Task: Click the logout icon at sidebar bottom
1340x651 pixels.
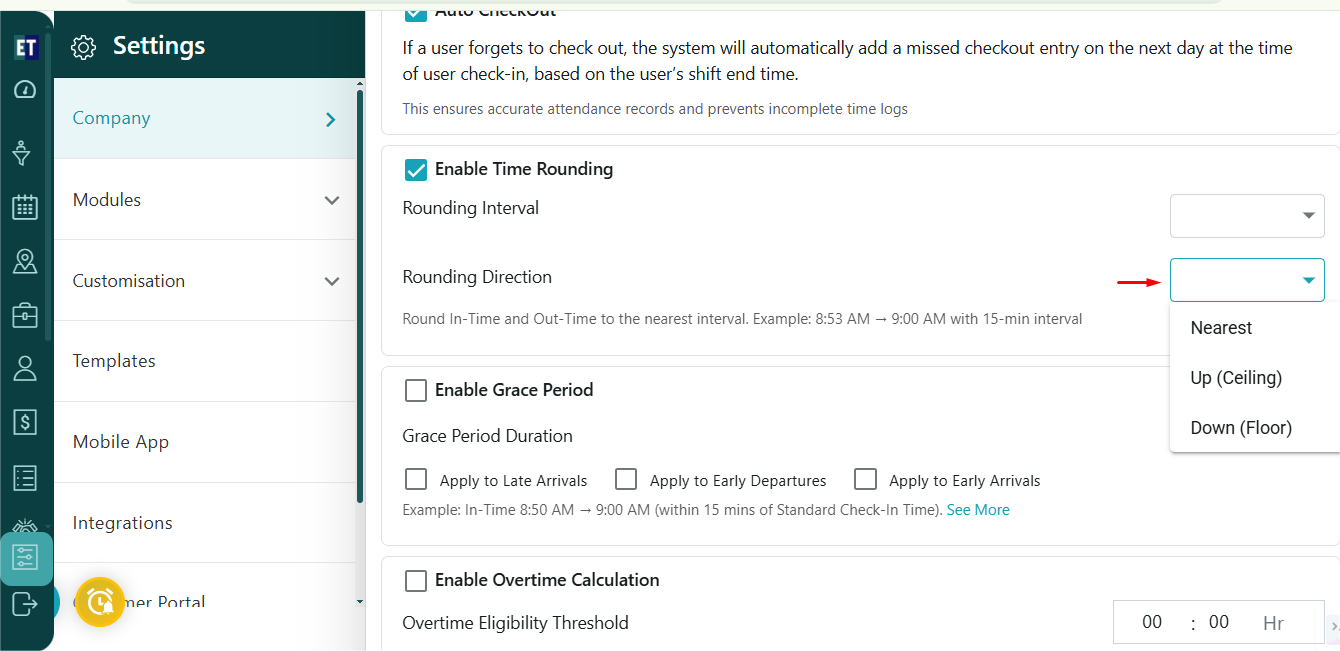Action: pyautogui.click(x=25, y=604)
